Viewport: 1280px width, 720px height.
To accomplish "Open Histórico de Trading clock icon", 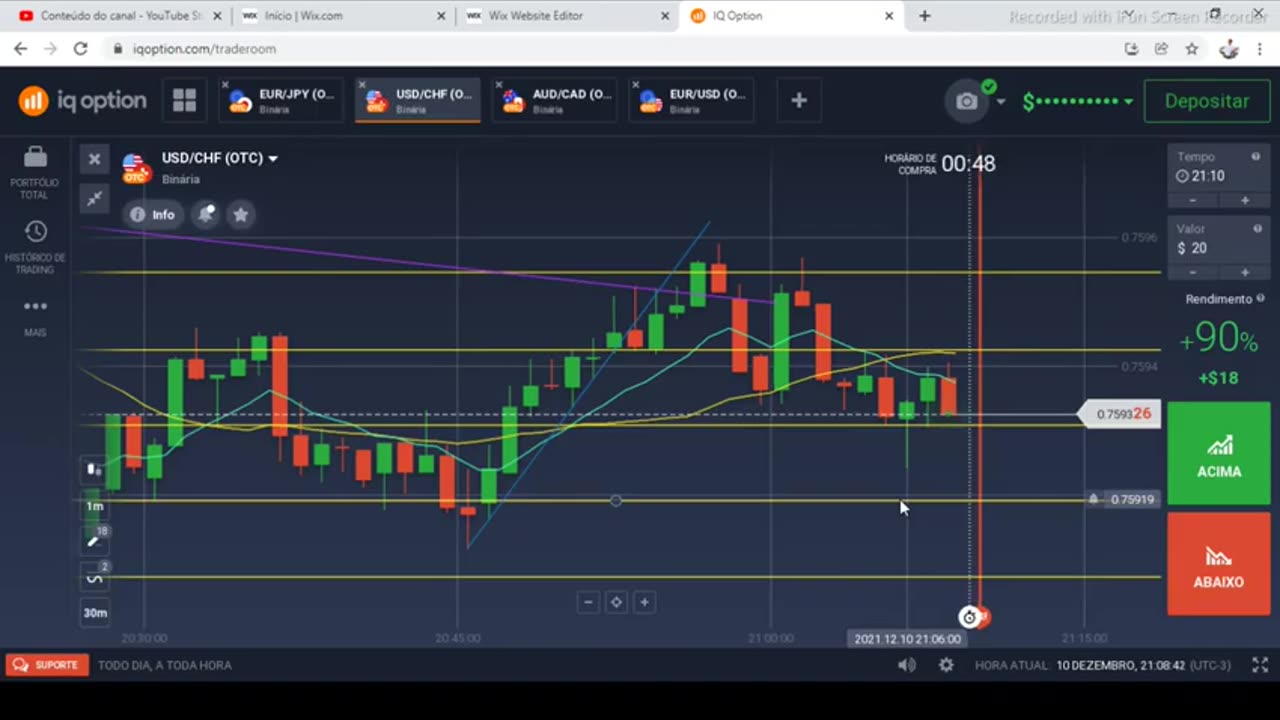I will pos(35,231).
